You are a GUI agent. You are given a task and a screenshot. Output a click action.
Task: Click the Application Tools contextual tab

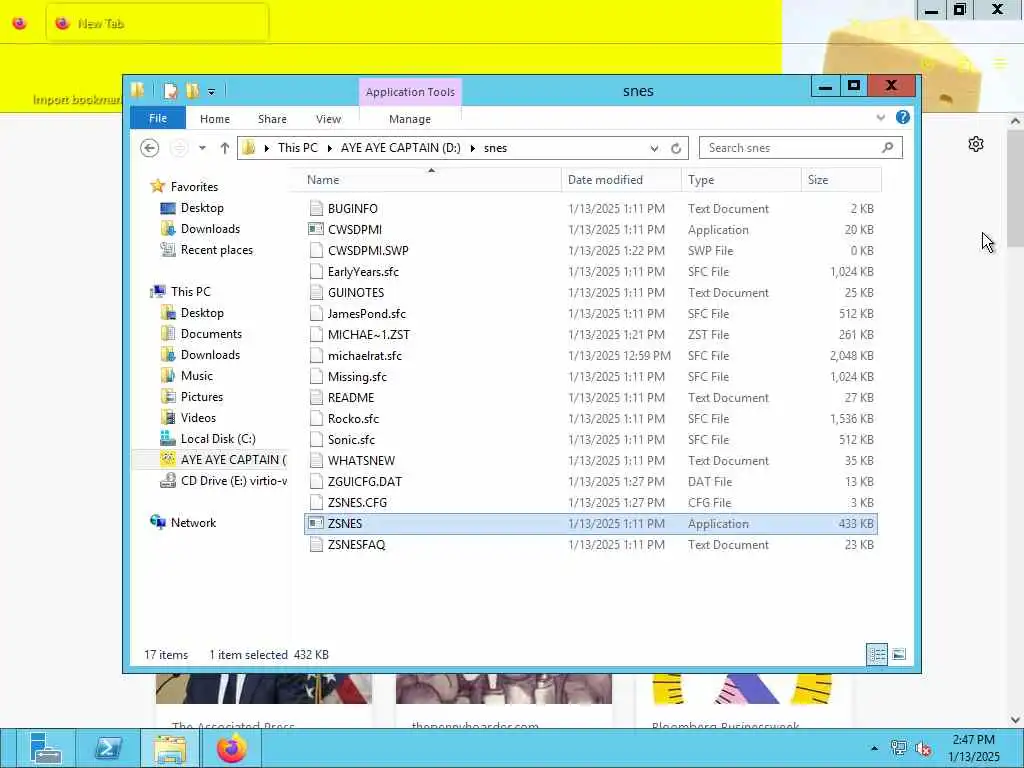(x=410, y=92)
